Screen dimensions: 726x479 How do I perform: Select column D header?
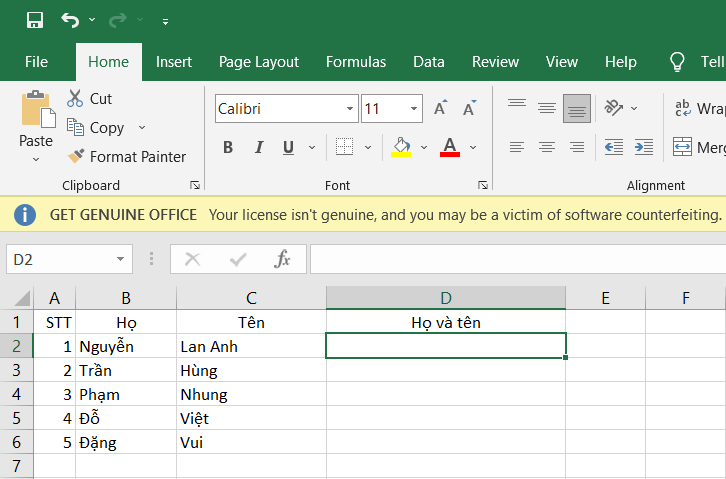point(446,298)
